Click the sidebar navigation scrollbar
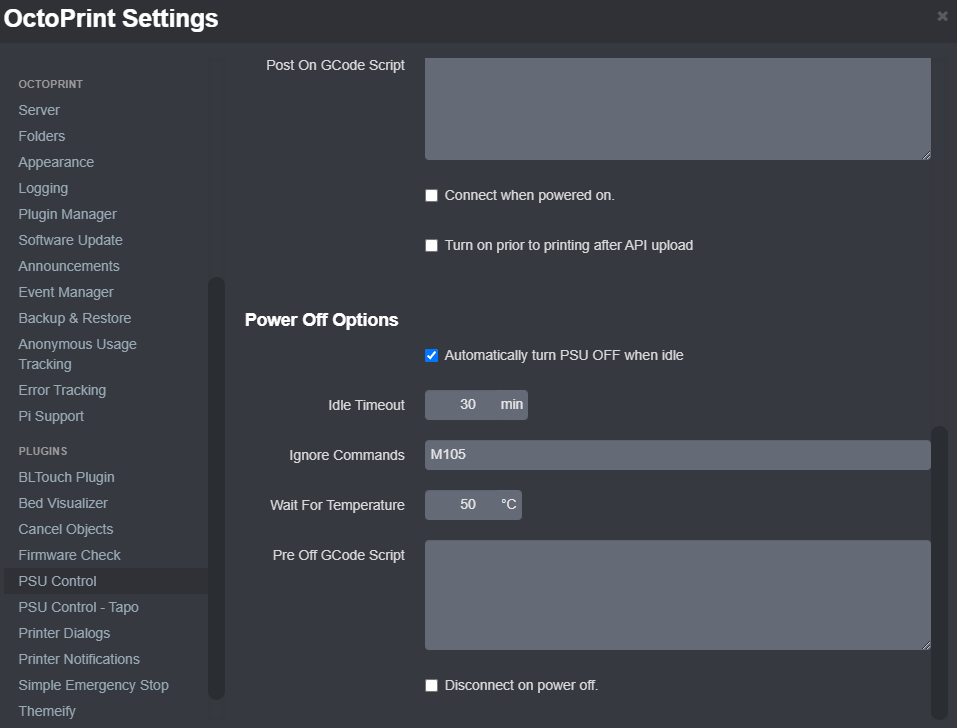Screen dimensions: 957x728 point(216,488)
